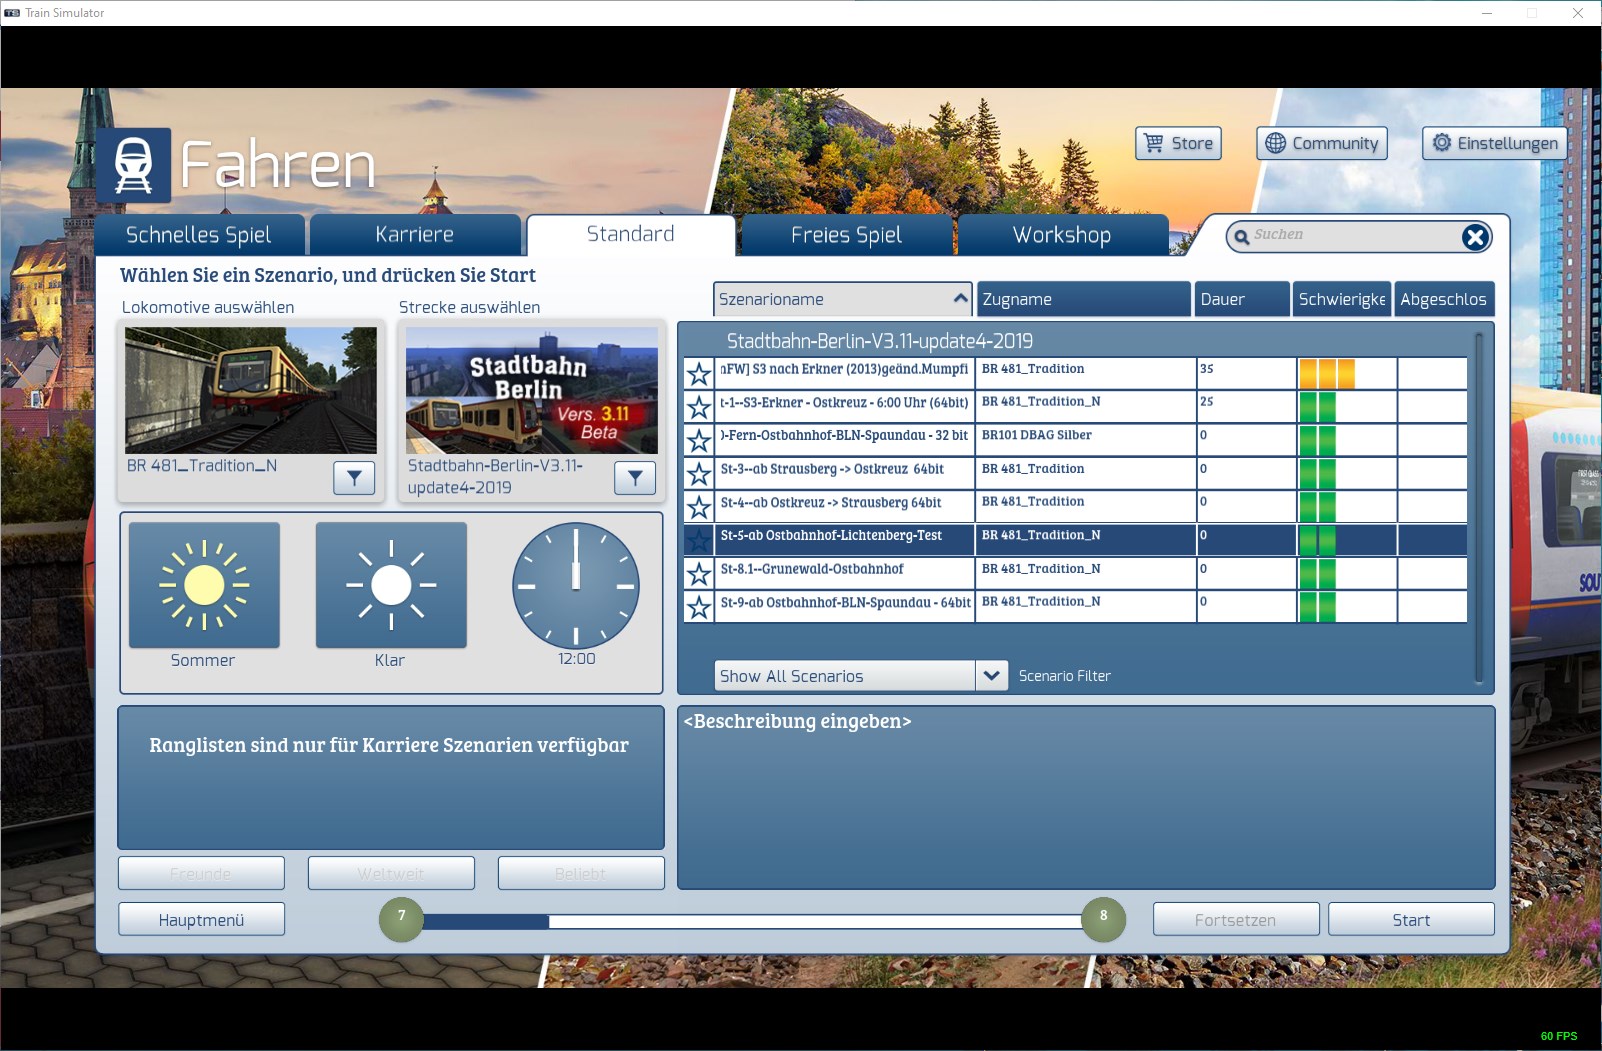Select scenario S3 nach Erkner (2013)

(845, 373)
